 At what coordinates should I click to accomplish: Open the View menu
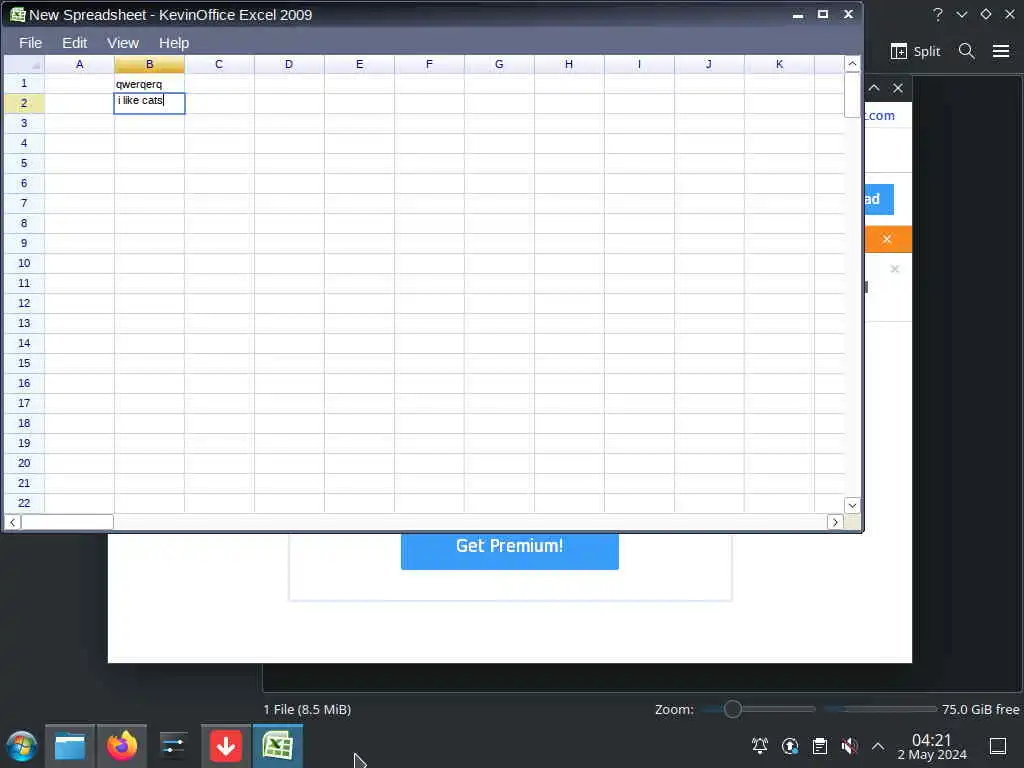(x=123, y=43)
